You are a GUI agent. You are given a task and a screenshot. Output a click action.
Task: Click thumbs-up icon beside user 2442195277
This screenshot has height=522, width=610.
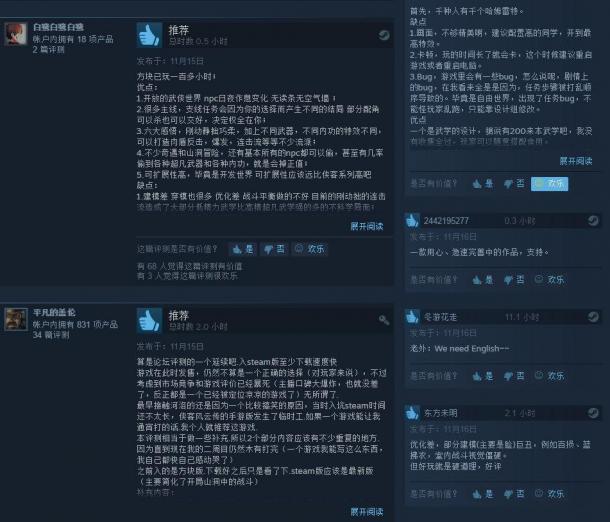[412, 221]
